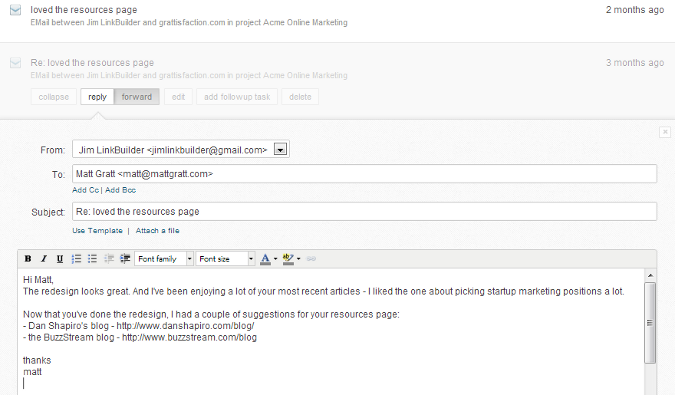The height and width of the screenshot is (395, 675).
Task: Click '2 months ago' timestamp
Action: pos(635,10)
